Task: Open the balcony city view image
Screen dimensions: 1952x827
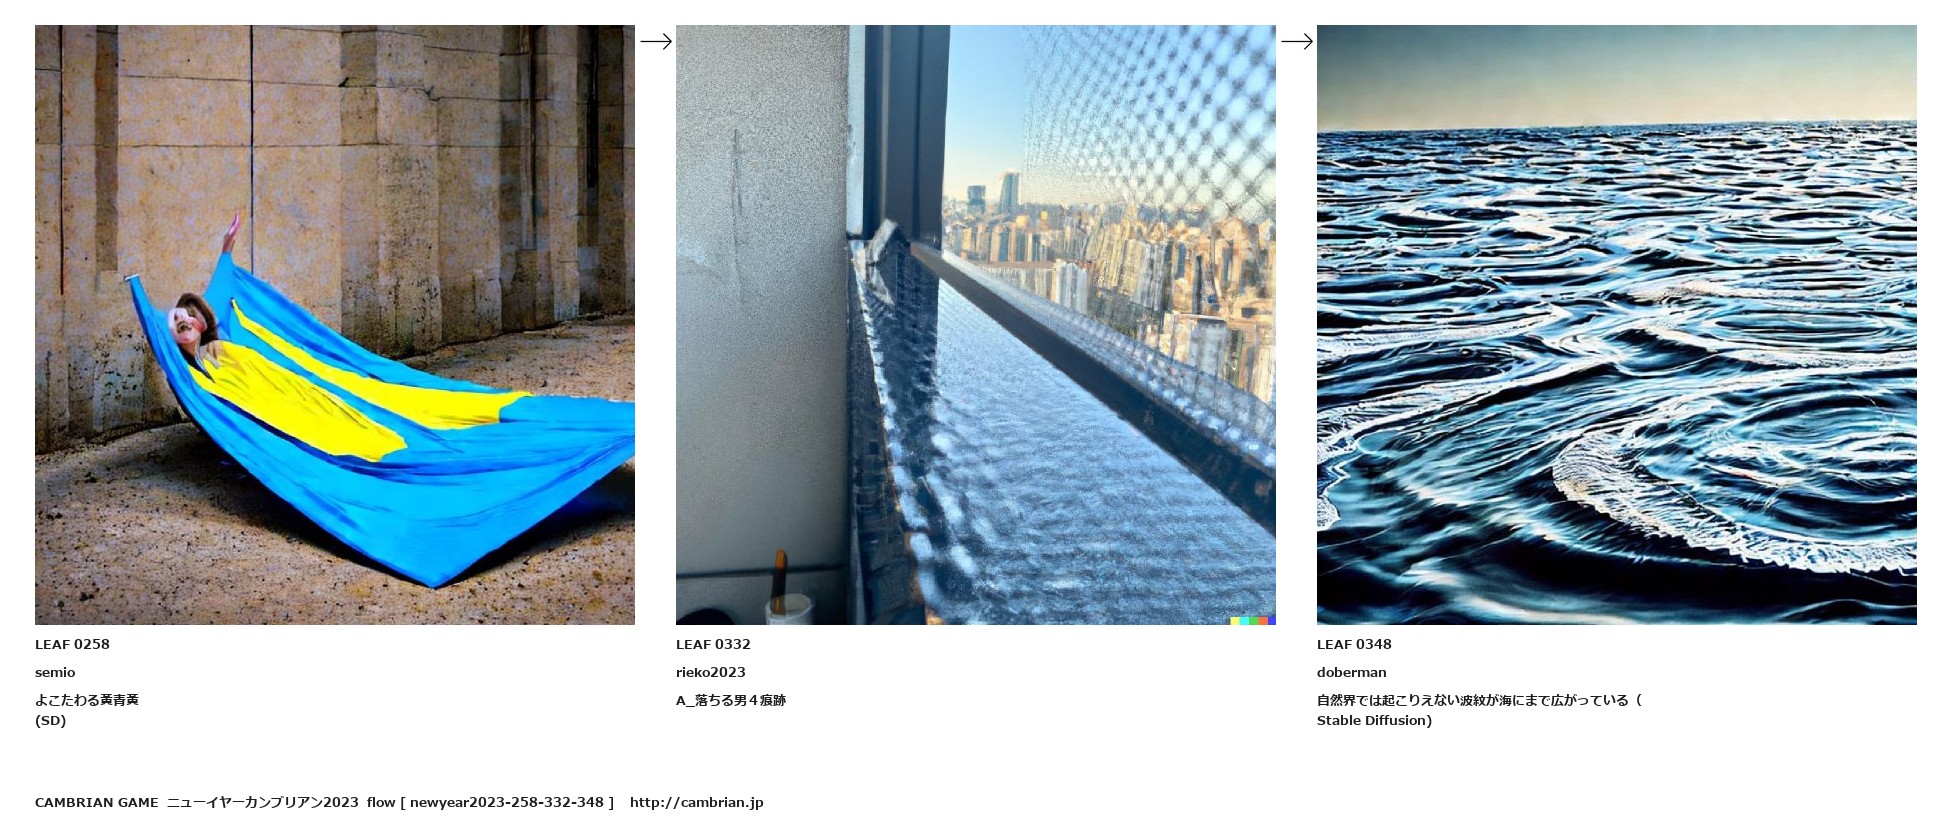Action: pyautogui.click(x=976, y=325)
